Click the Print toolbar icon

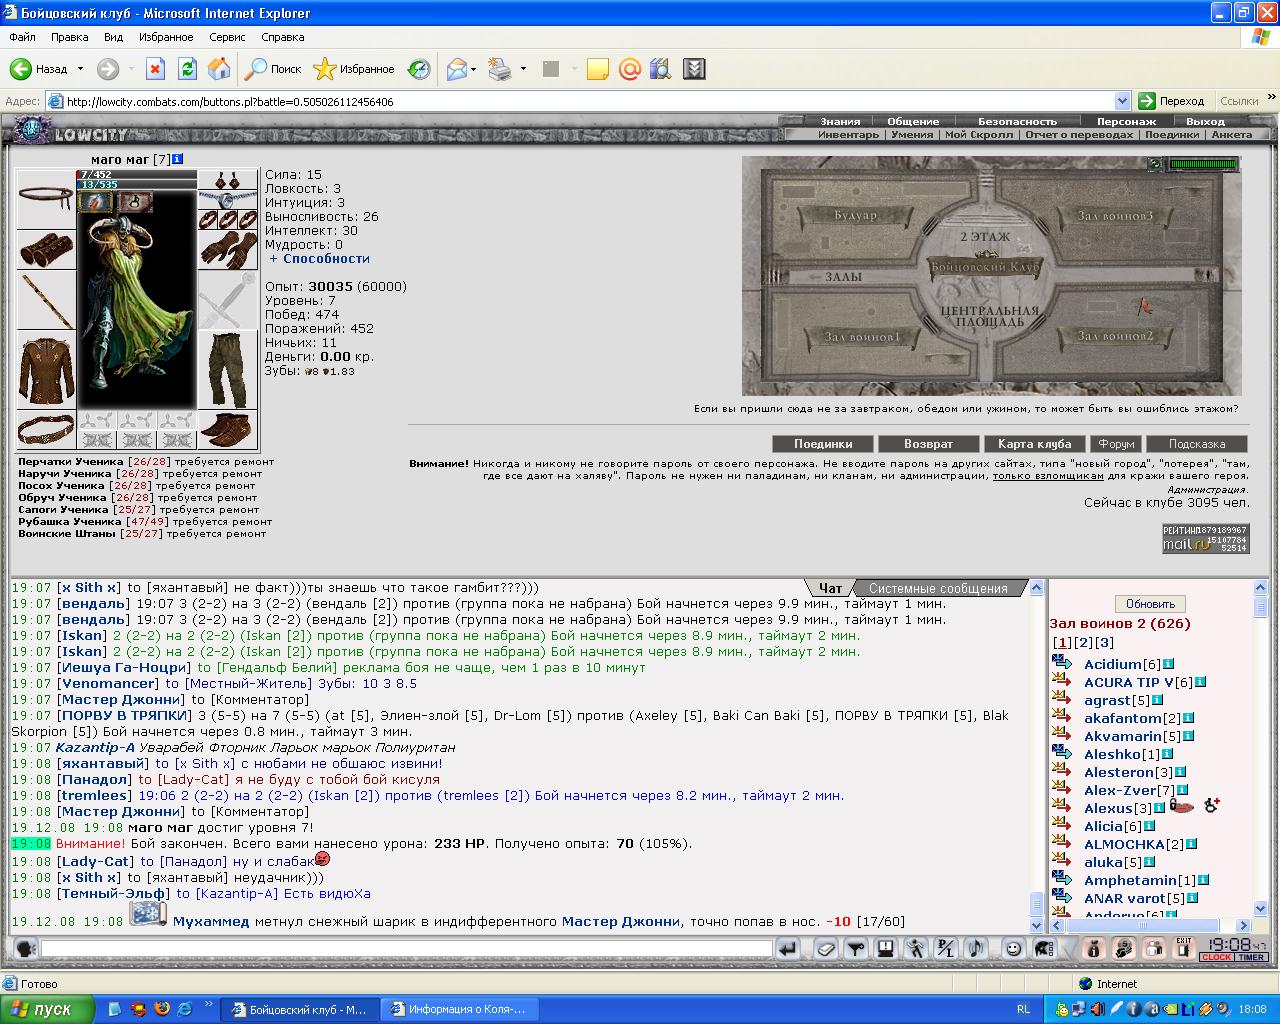(x=500, y=69)
